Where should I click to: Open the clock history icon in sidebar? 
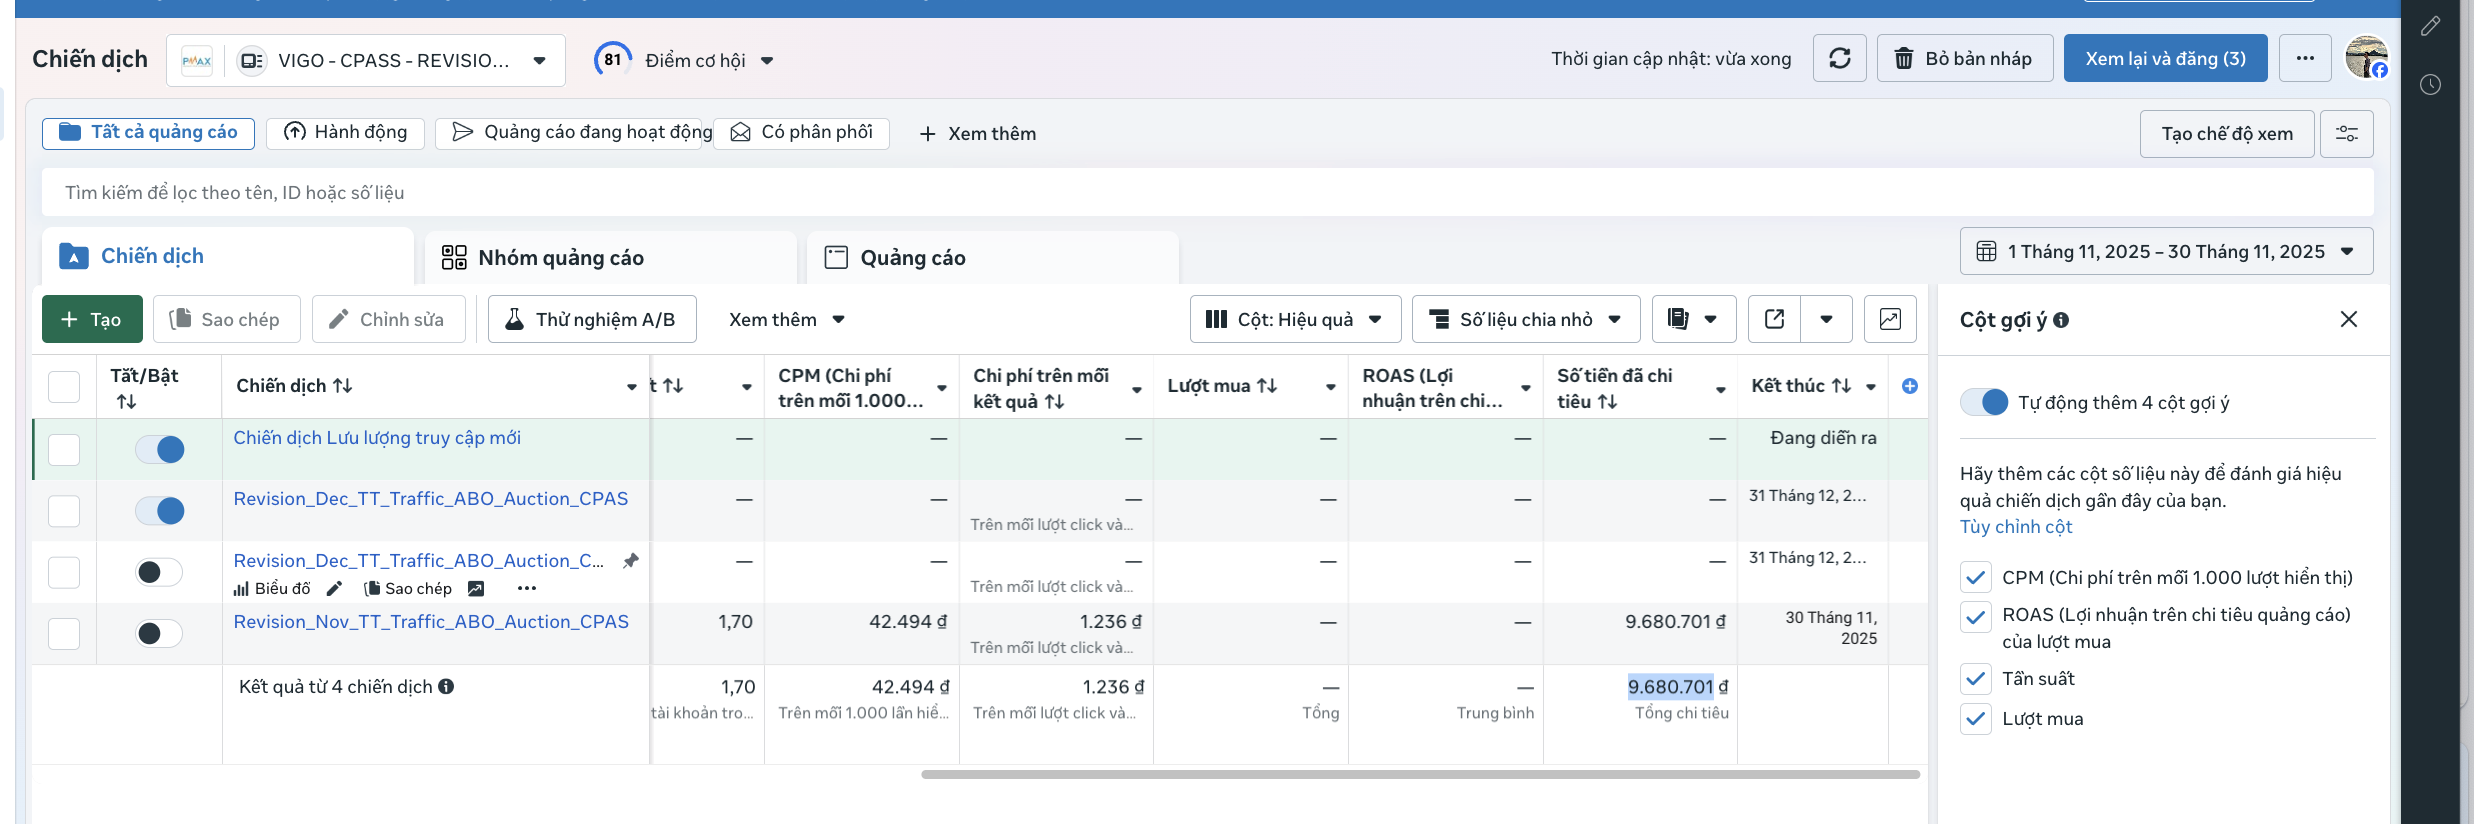[2431, 85]
